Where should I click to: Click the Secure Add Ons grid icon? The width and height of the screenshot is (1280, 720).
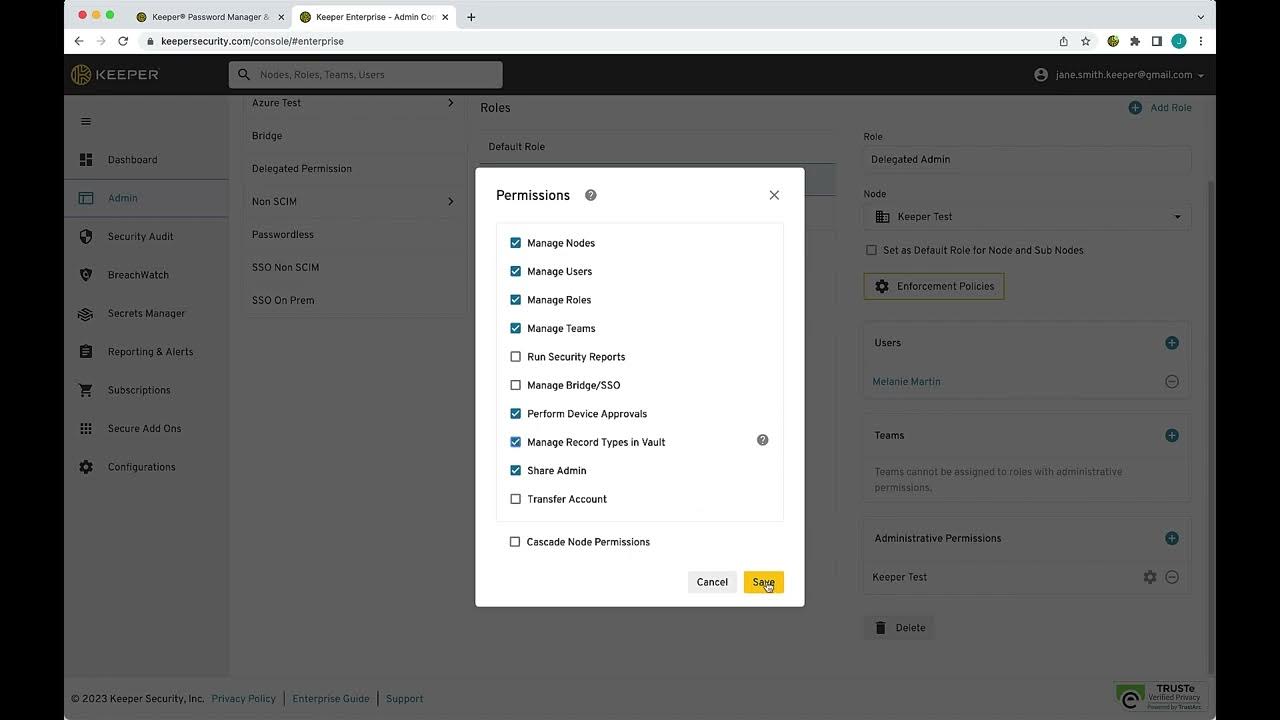click(86, 429)
